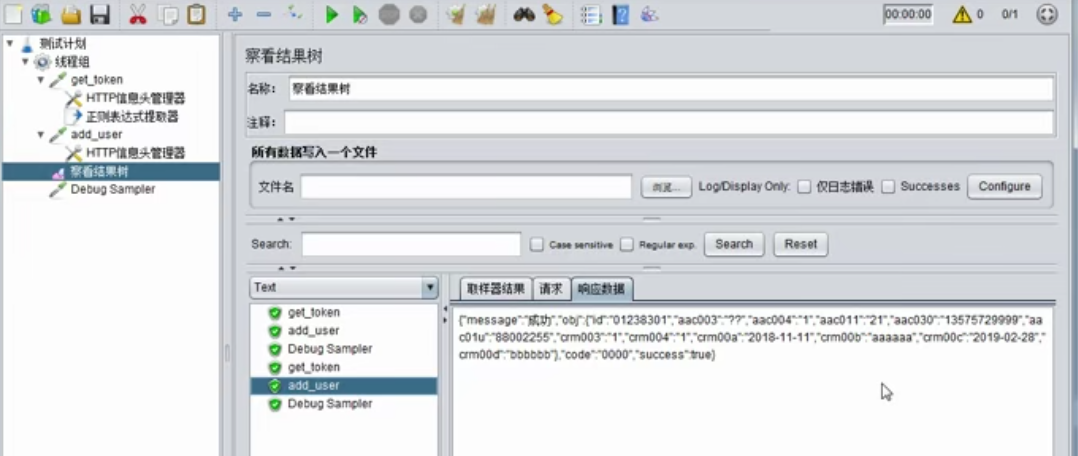
Task: Enable the 仅日志错误 checkbox
Action: click(804, 187)
